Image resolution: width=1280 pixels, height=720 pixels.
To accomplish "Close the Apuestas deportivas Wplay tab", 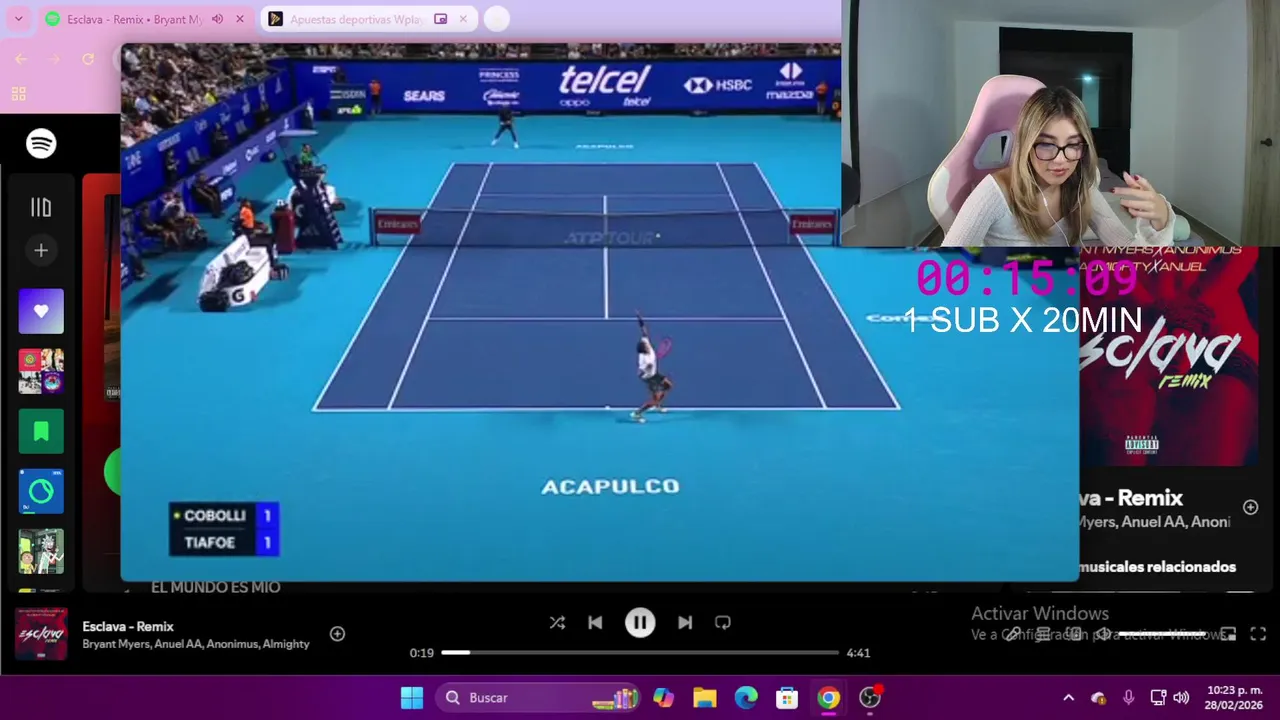I will coord(463,19).
